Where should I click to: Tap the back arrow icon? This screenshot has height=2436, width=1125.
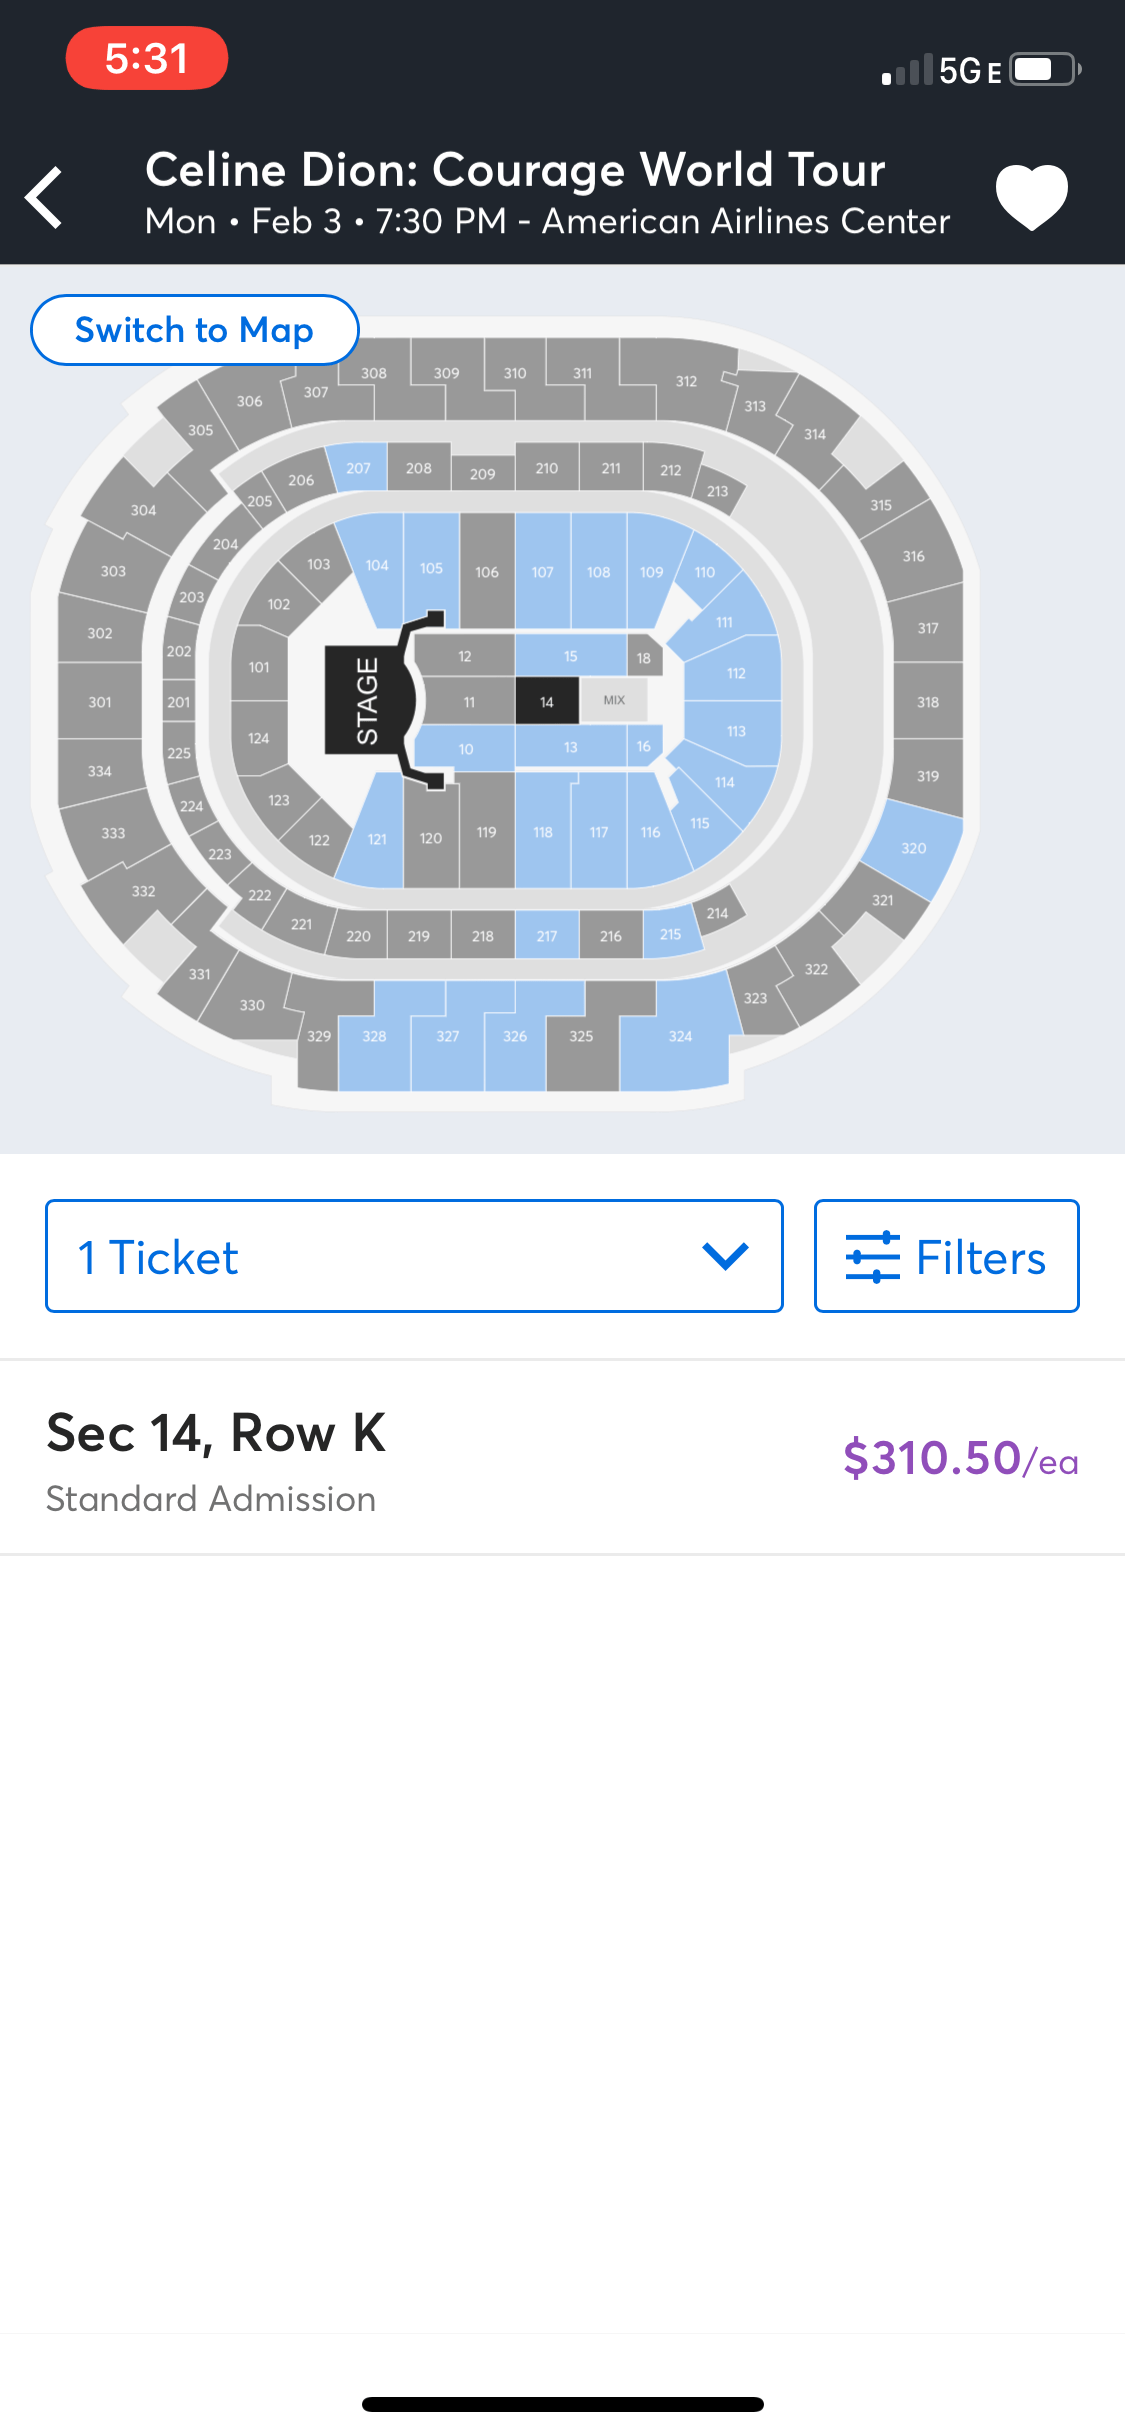45,197
